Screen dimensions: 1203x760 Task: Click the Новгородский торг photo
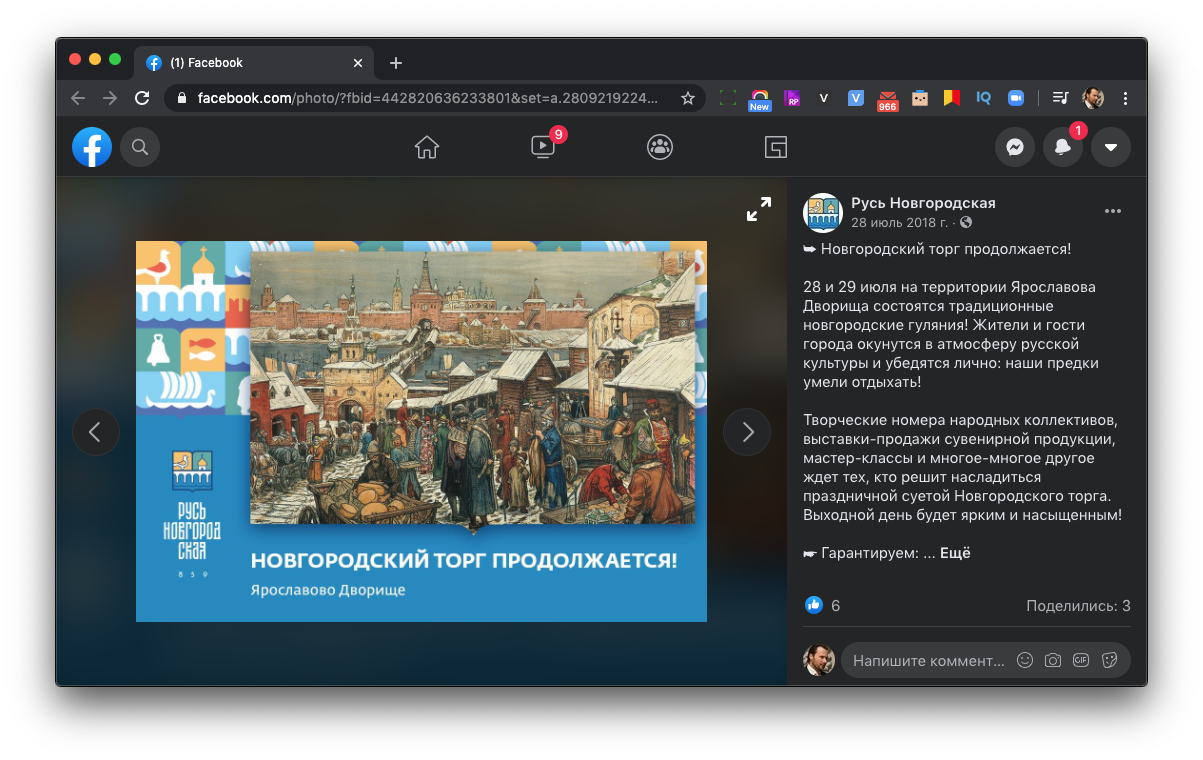click(421, 431)
